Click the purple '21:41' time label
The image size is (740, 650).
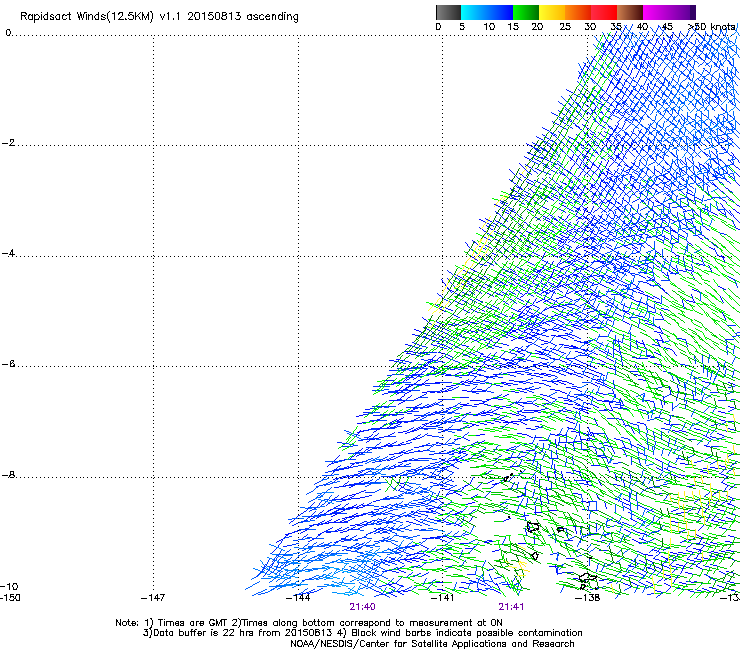[x=512, y=607]
